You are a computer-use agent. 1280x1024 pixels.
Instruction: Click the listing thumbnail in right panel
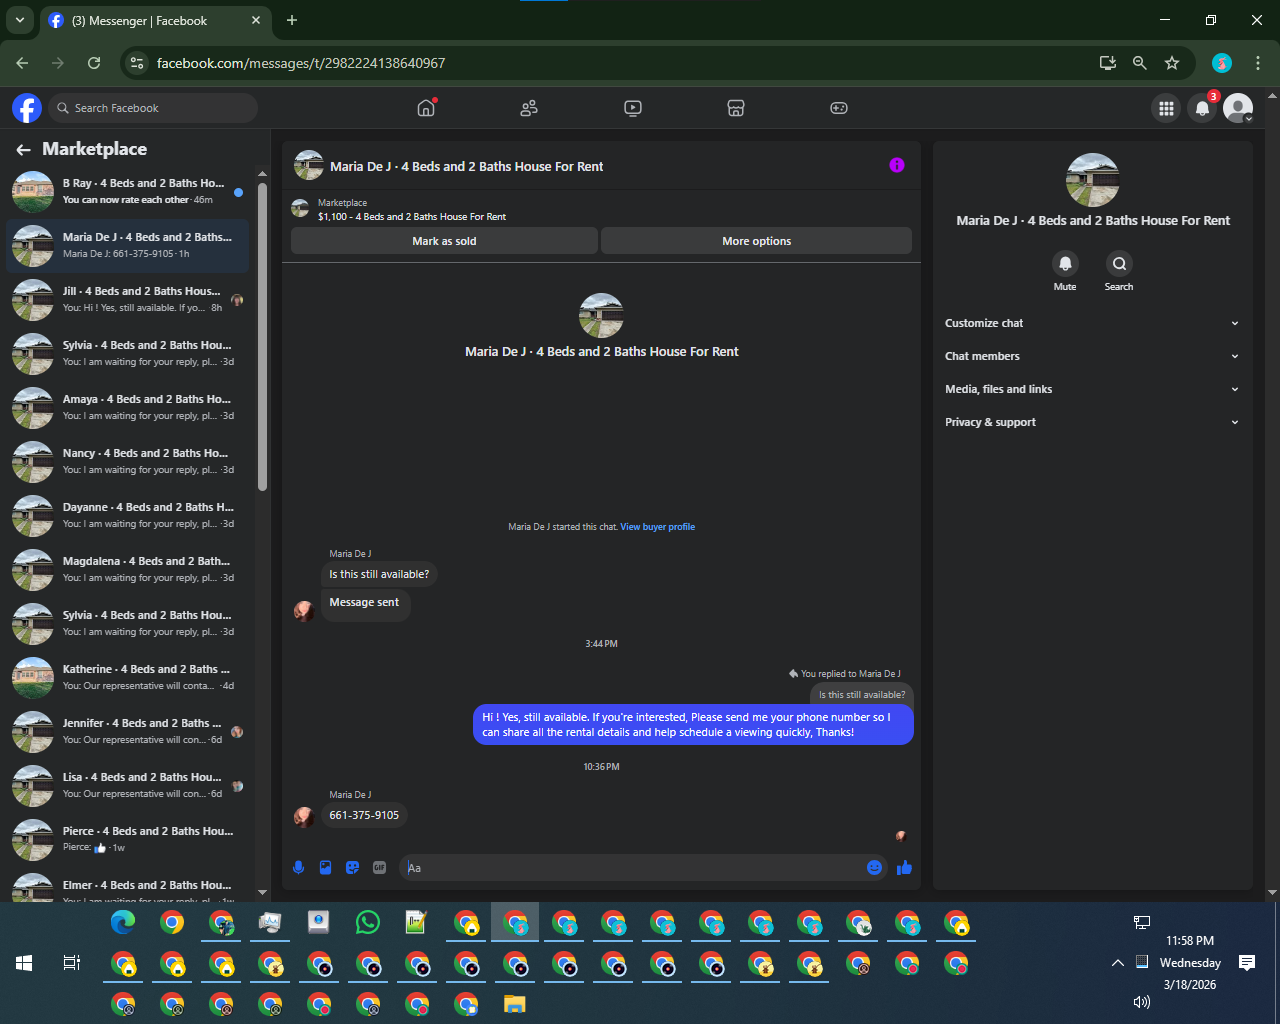[x=1093, y=180]
